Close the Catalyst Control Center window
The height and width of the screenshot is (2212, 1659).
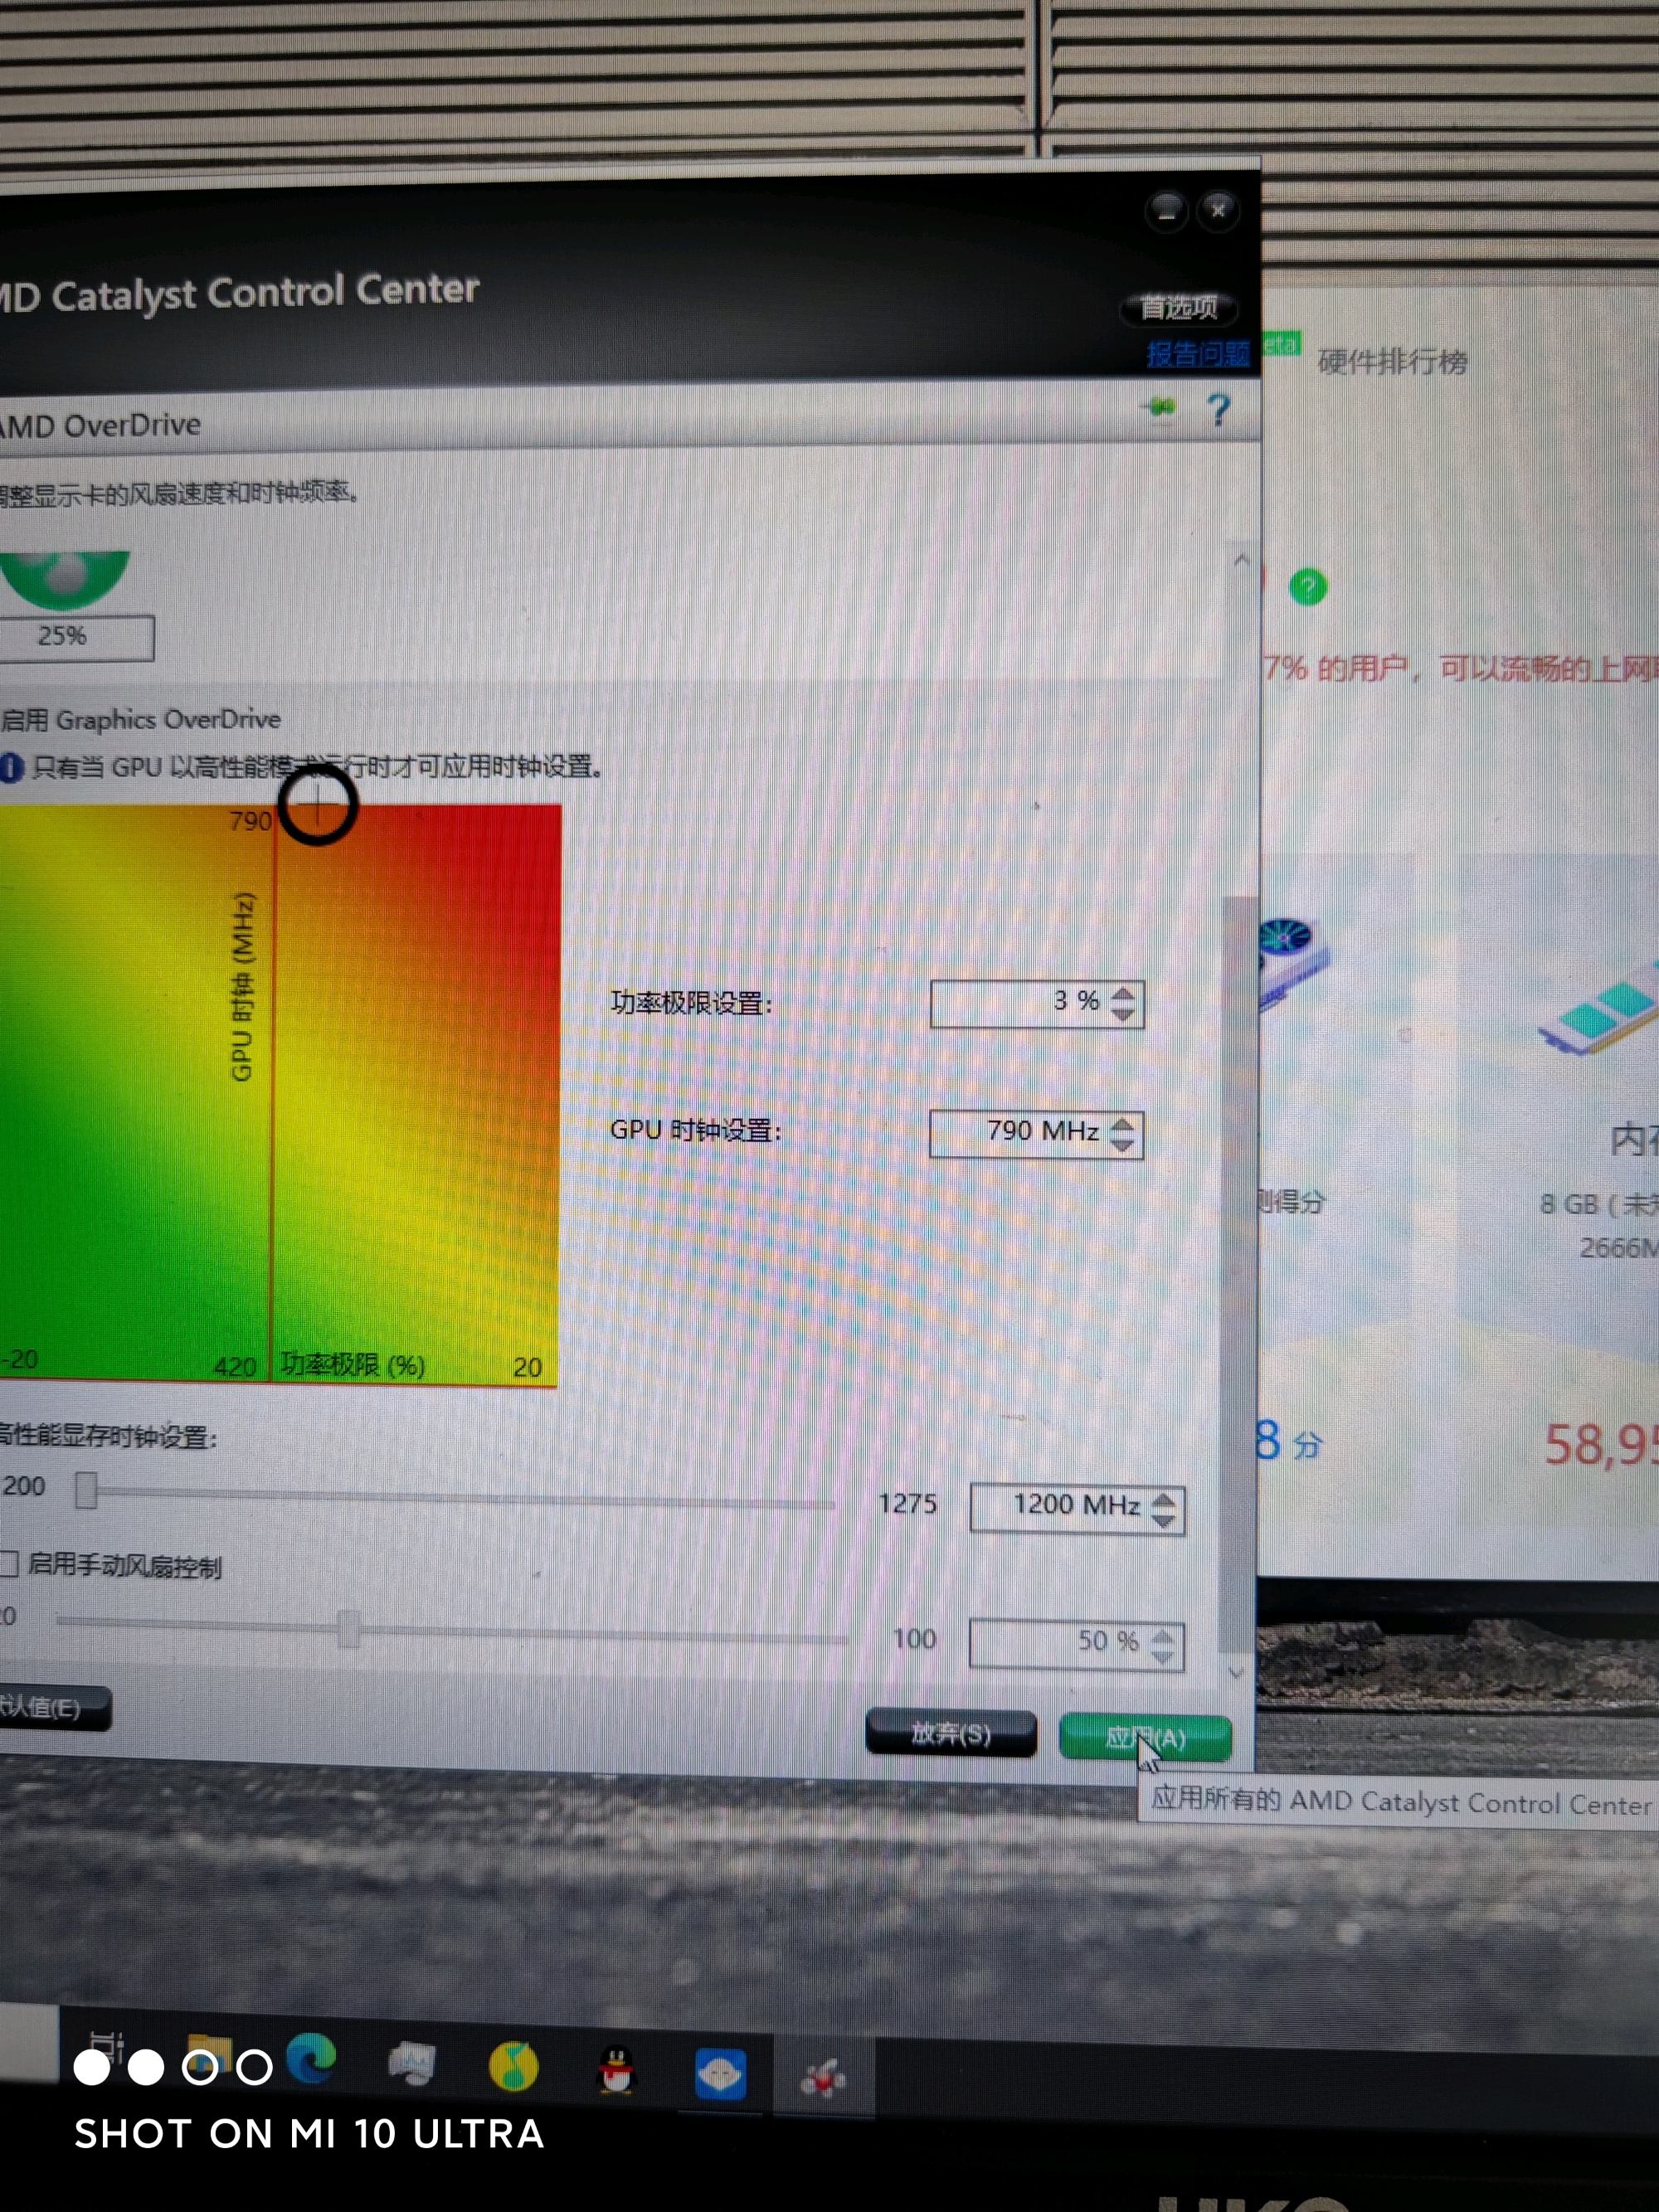1218,211
